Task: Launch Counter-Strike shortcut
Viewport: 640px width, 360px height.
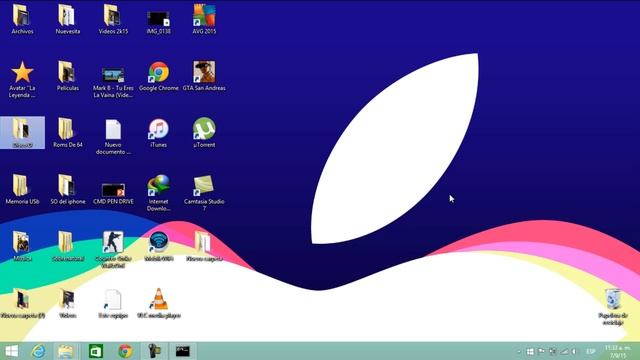Action: click(113, 249)
